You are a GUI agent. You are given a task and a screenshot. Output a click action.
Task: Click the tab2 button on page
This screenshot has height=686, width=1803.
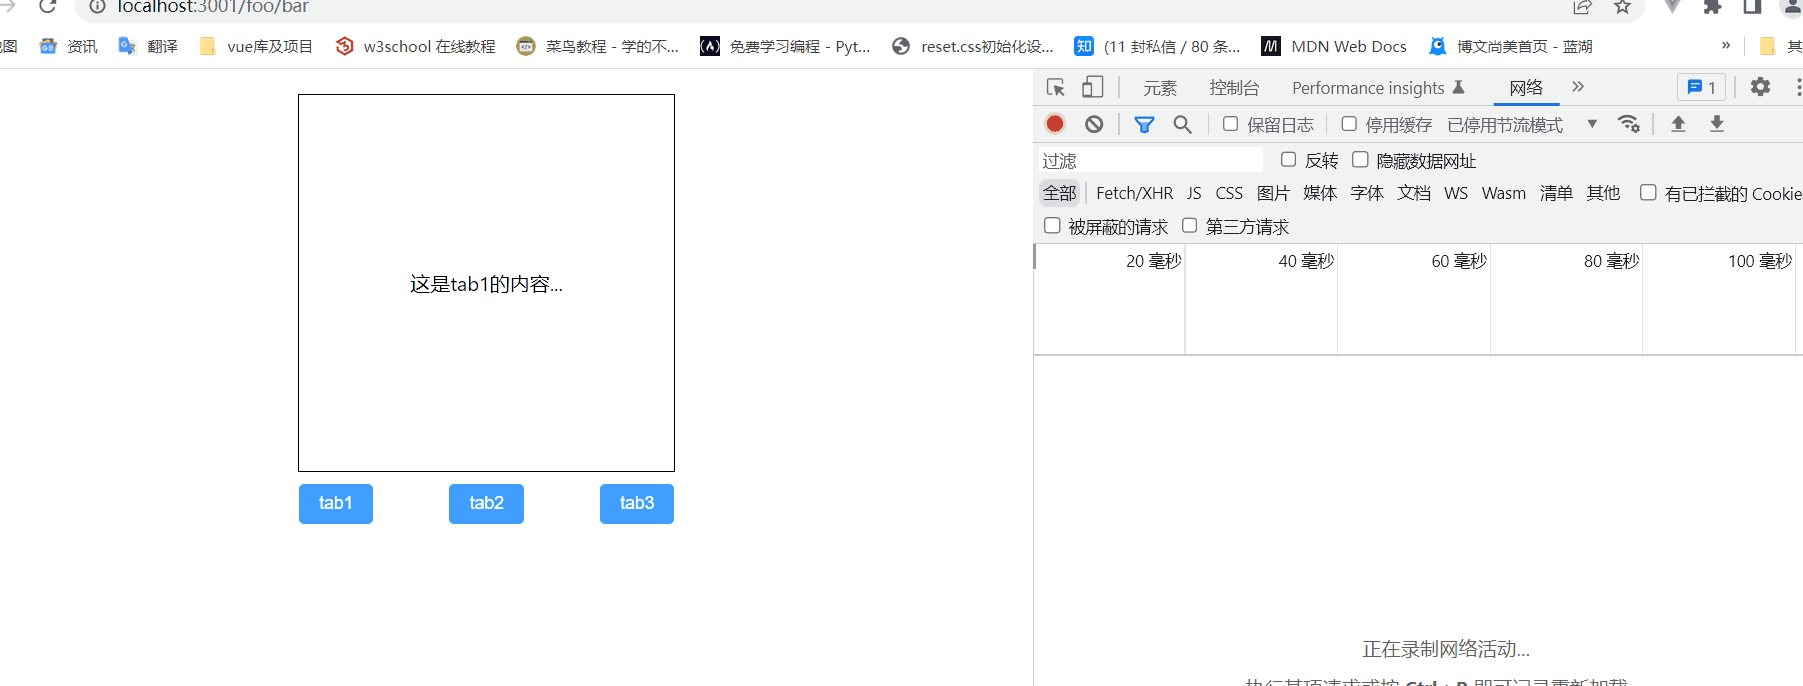(x=486, y=503)
